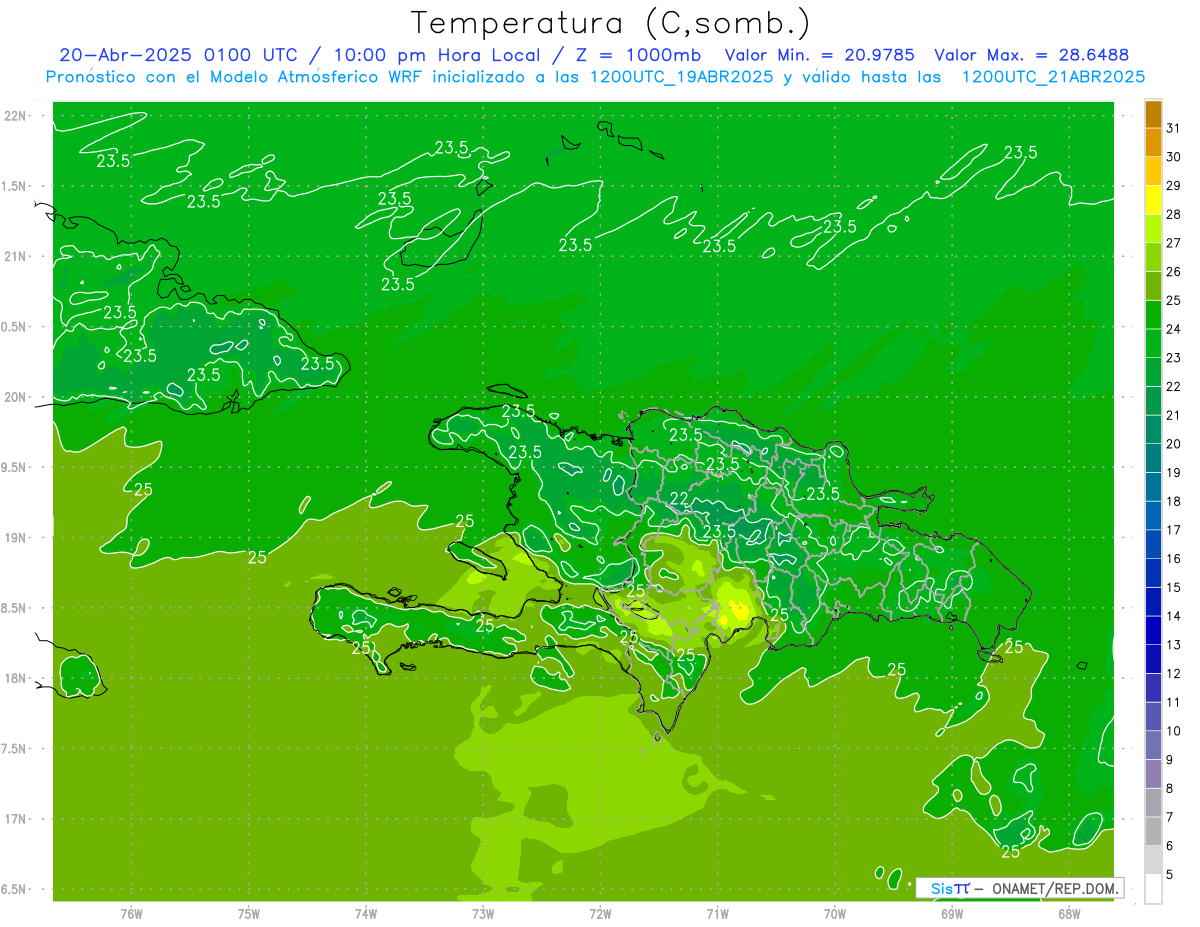
Task: Click the 17N latitude axis label
Action: point(16,819)
